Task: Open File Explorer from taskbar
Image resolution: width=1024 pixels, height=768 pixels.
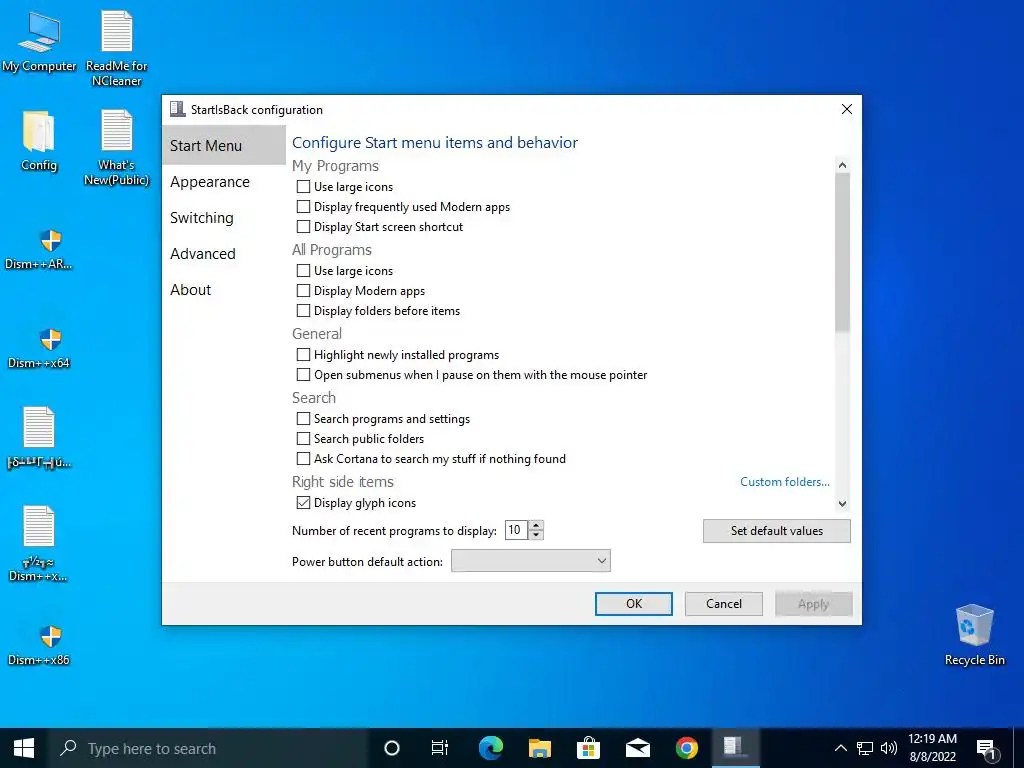Action: 539,748
